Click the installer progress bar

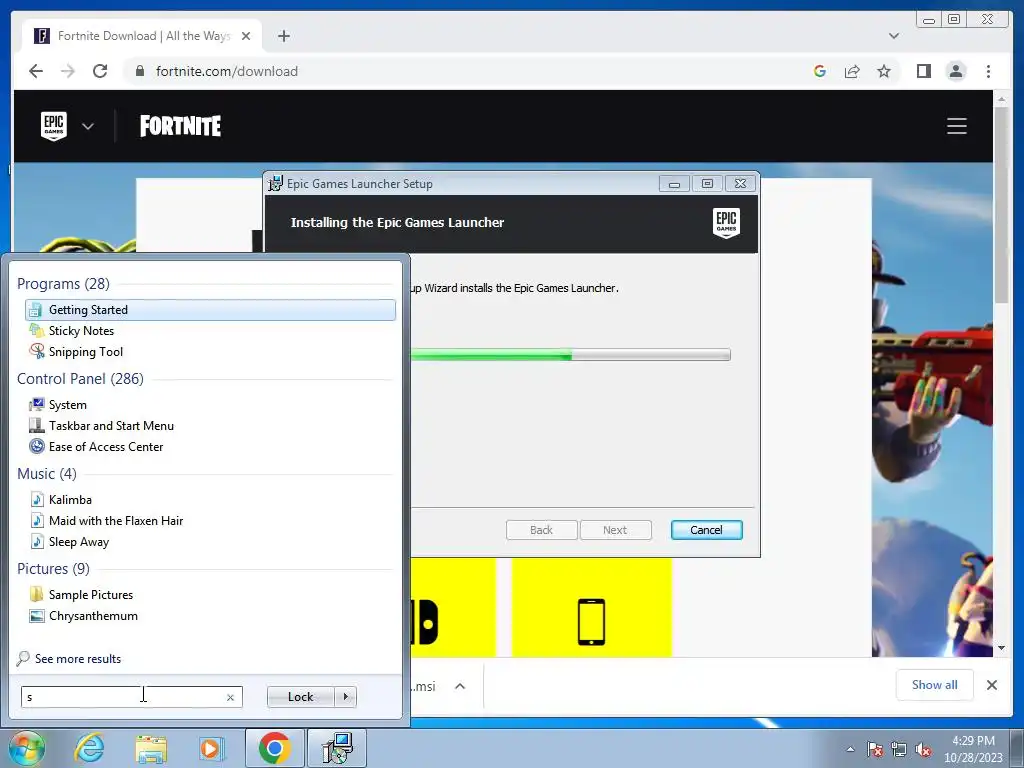click(x=569, y=355)
